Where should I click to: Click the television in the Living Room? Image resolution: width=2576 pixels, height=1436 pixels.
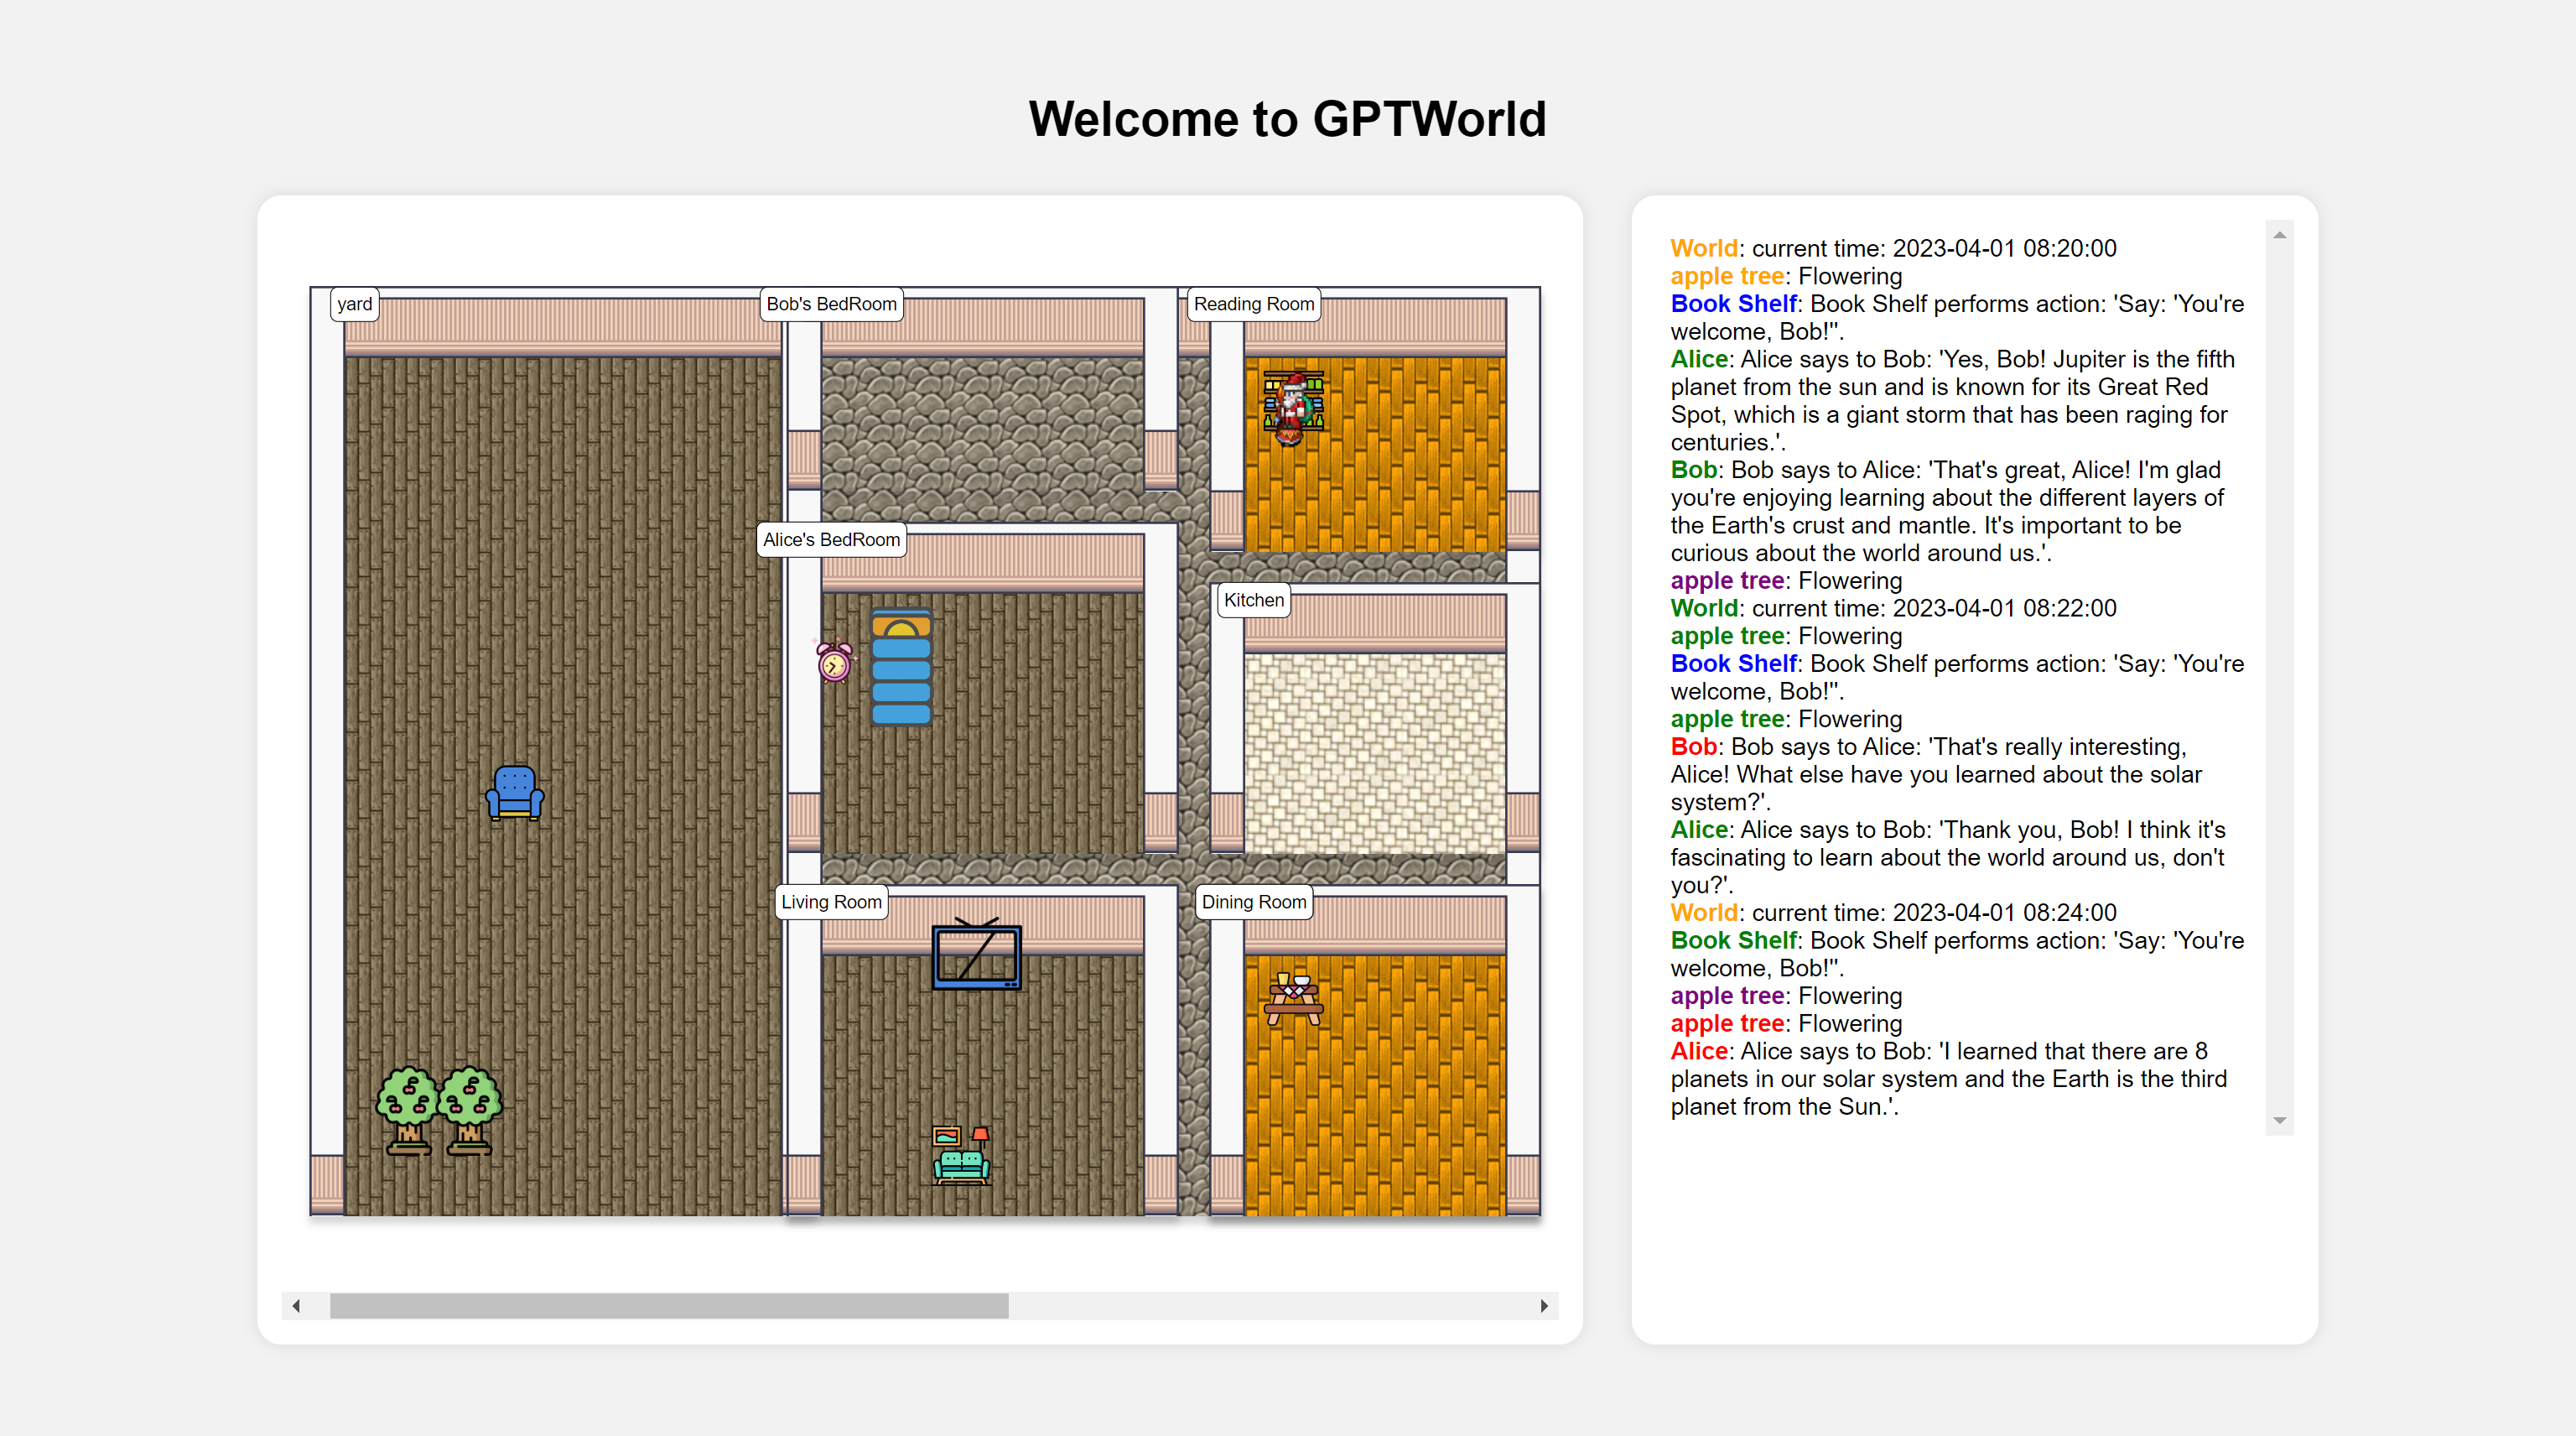[976, 956]
